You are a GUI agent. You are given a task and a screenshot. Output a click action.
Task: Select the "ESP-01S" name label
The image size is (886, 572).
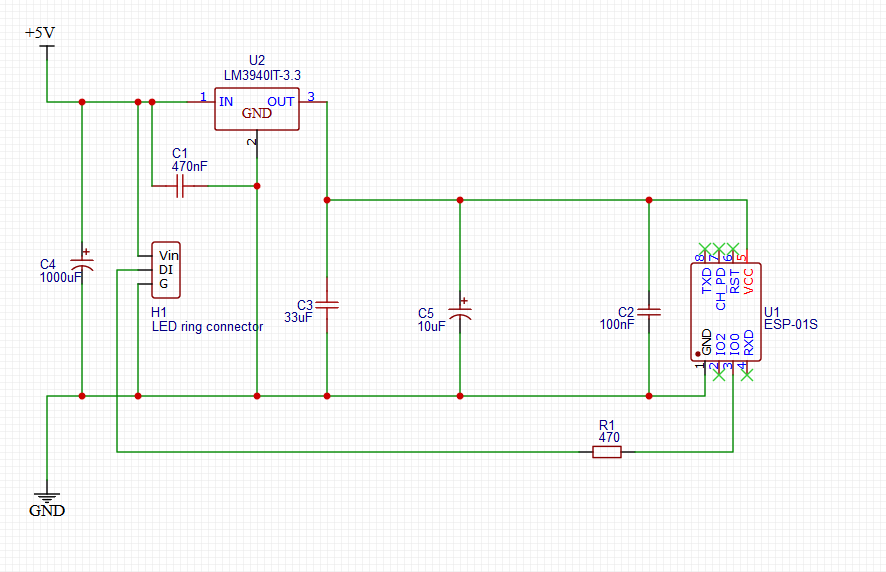pos(791,324)
